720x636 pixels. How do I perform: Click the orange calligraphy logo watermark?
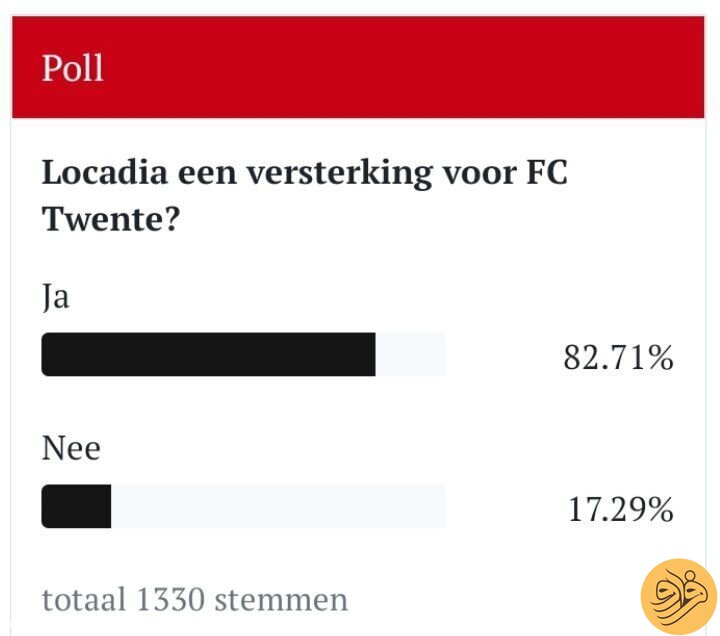click(679, 597)
